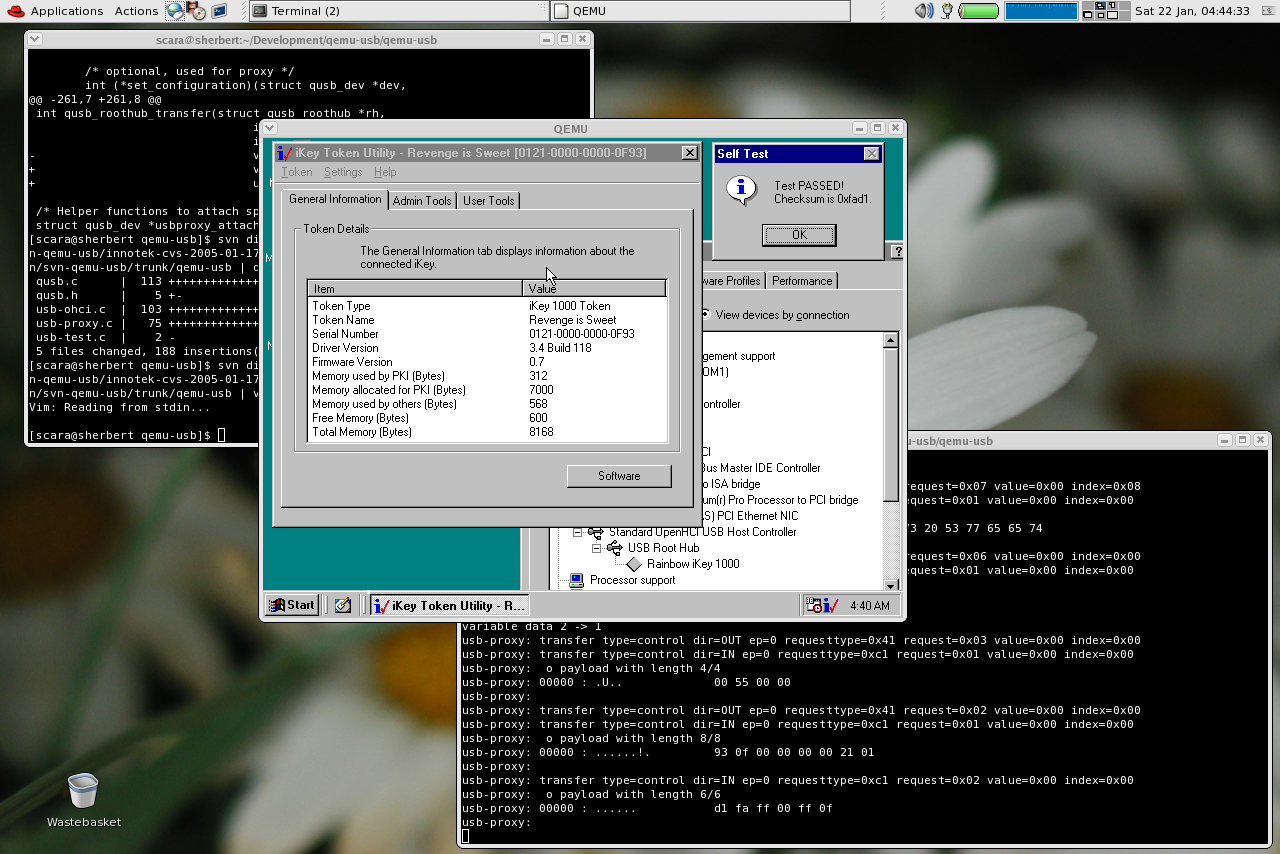Click PCI Ethernet NIC device entry

pyautogui.click(x=750, y=516)
